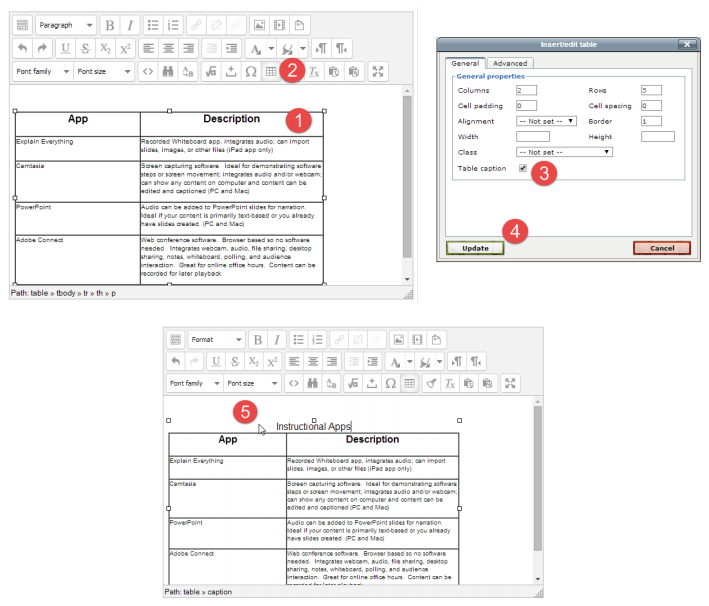Click the Columns input field
The height and width of the screenshot is (606, 709).
[526, 90]
